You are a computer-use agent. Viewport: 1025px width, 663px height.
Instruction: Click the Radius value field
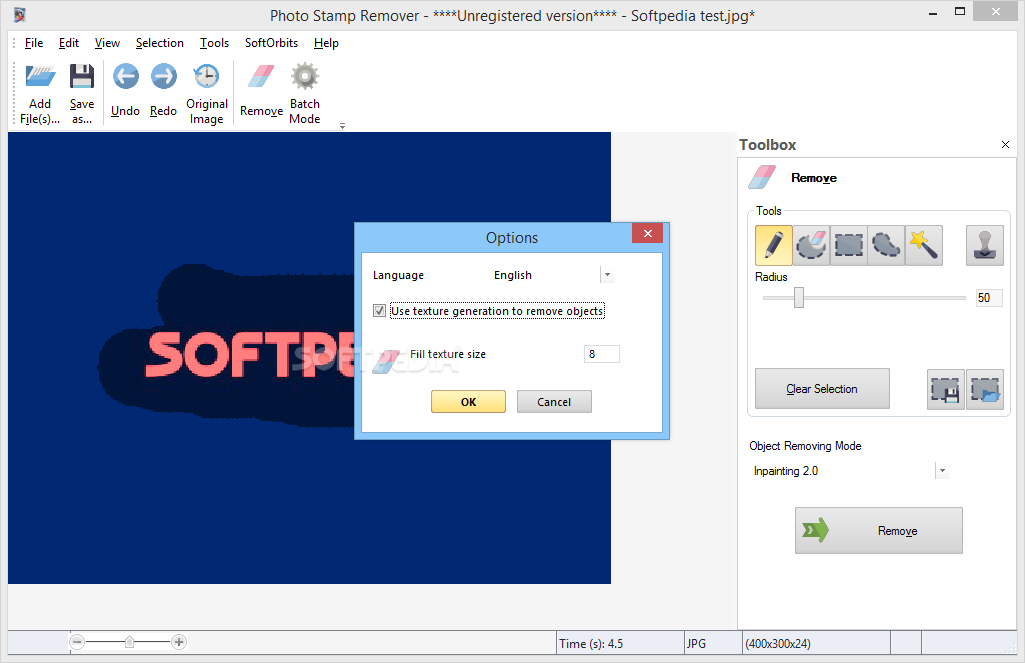pyautogui.click(x=988, y=298)
